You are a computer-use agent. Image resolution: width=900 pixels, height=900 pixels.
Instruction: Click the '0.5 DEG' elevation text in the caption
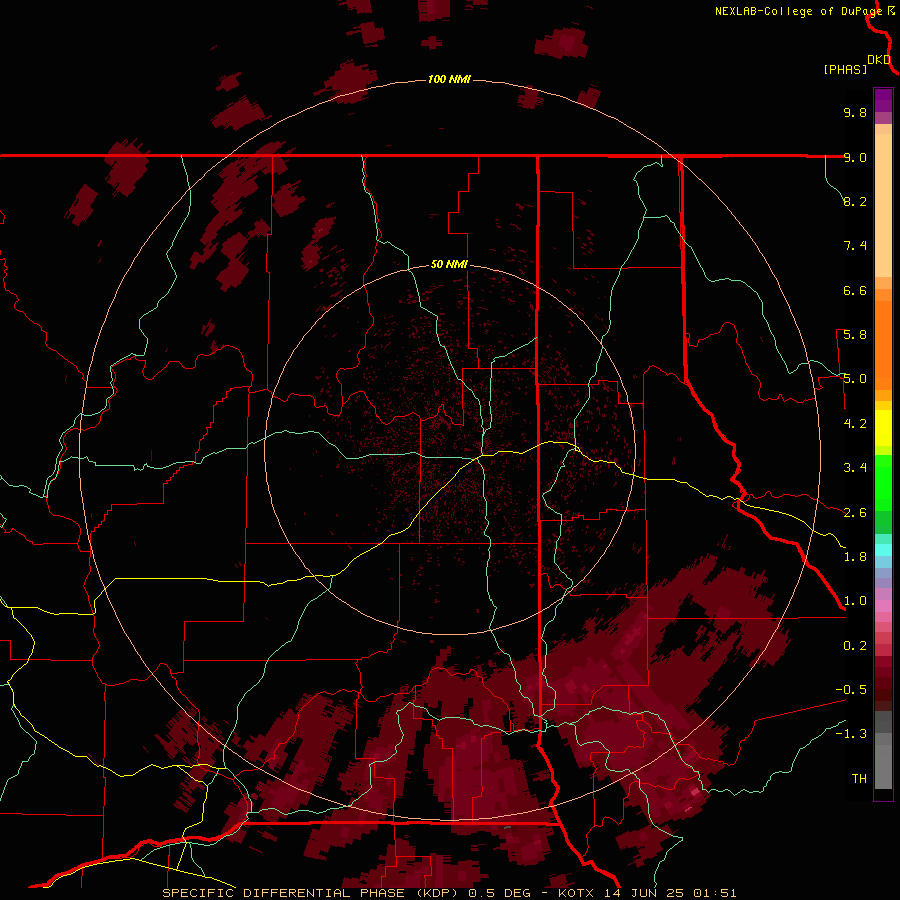[501, 893]
